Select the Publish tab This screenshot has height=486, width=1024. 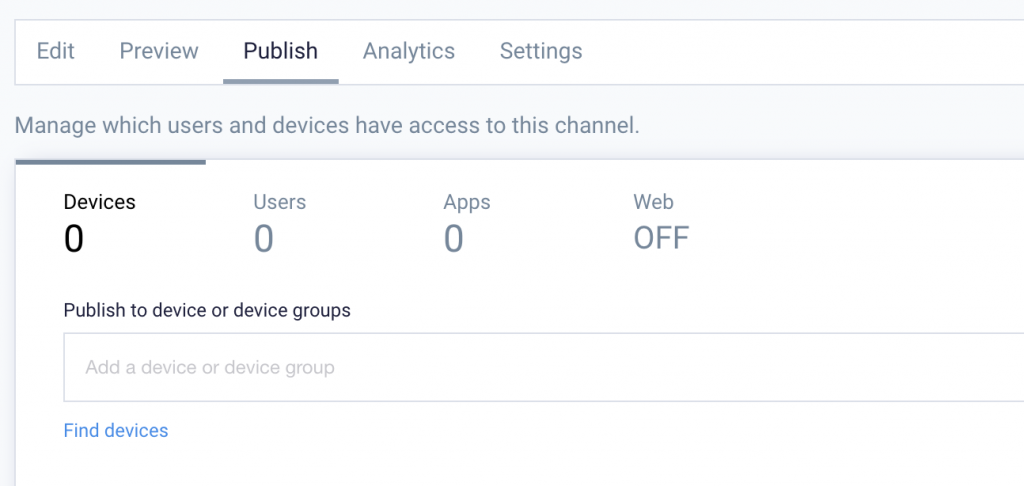click(281, 51)
